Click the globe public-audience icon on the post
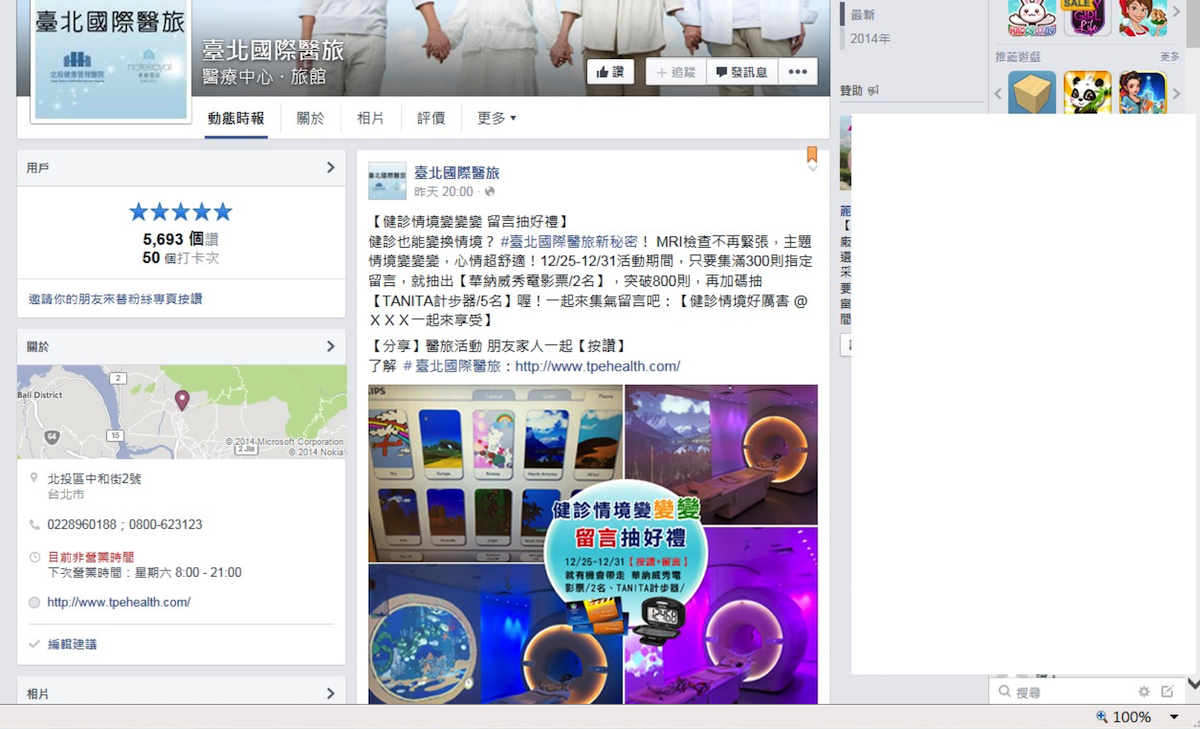The height and width of the screenshot is (729, 1200). [x=490, y=191]
